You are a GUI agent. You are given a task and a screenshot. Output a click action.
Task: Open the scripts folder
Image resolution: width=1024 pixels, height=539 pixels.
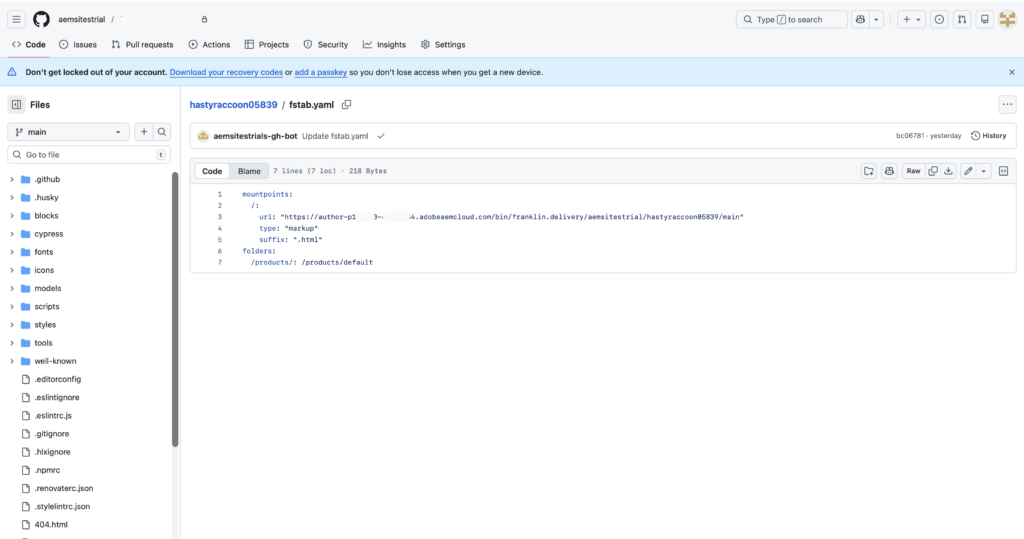46,306
